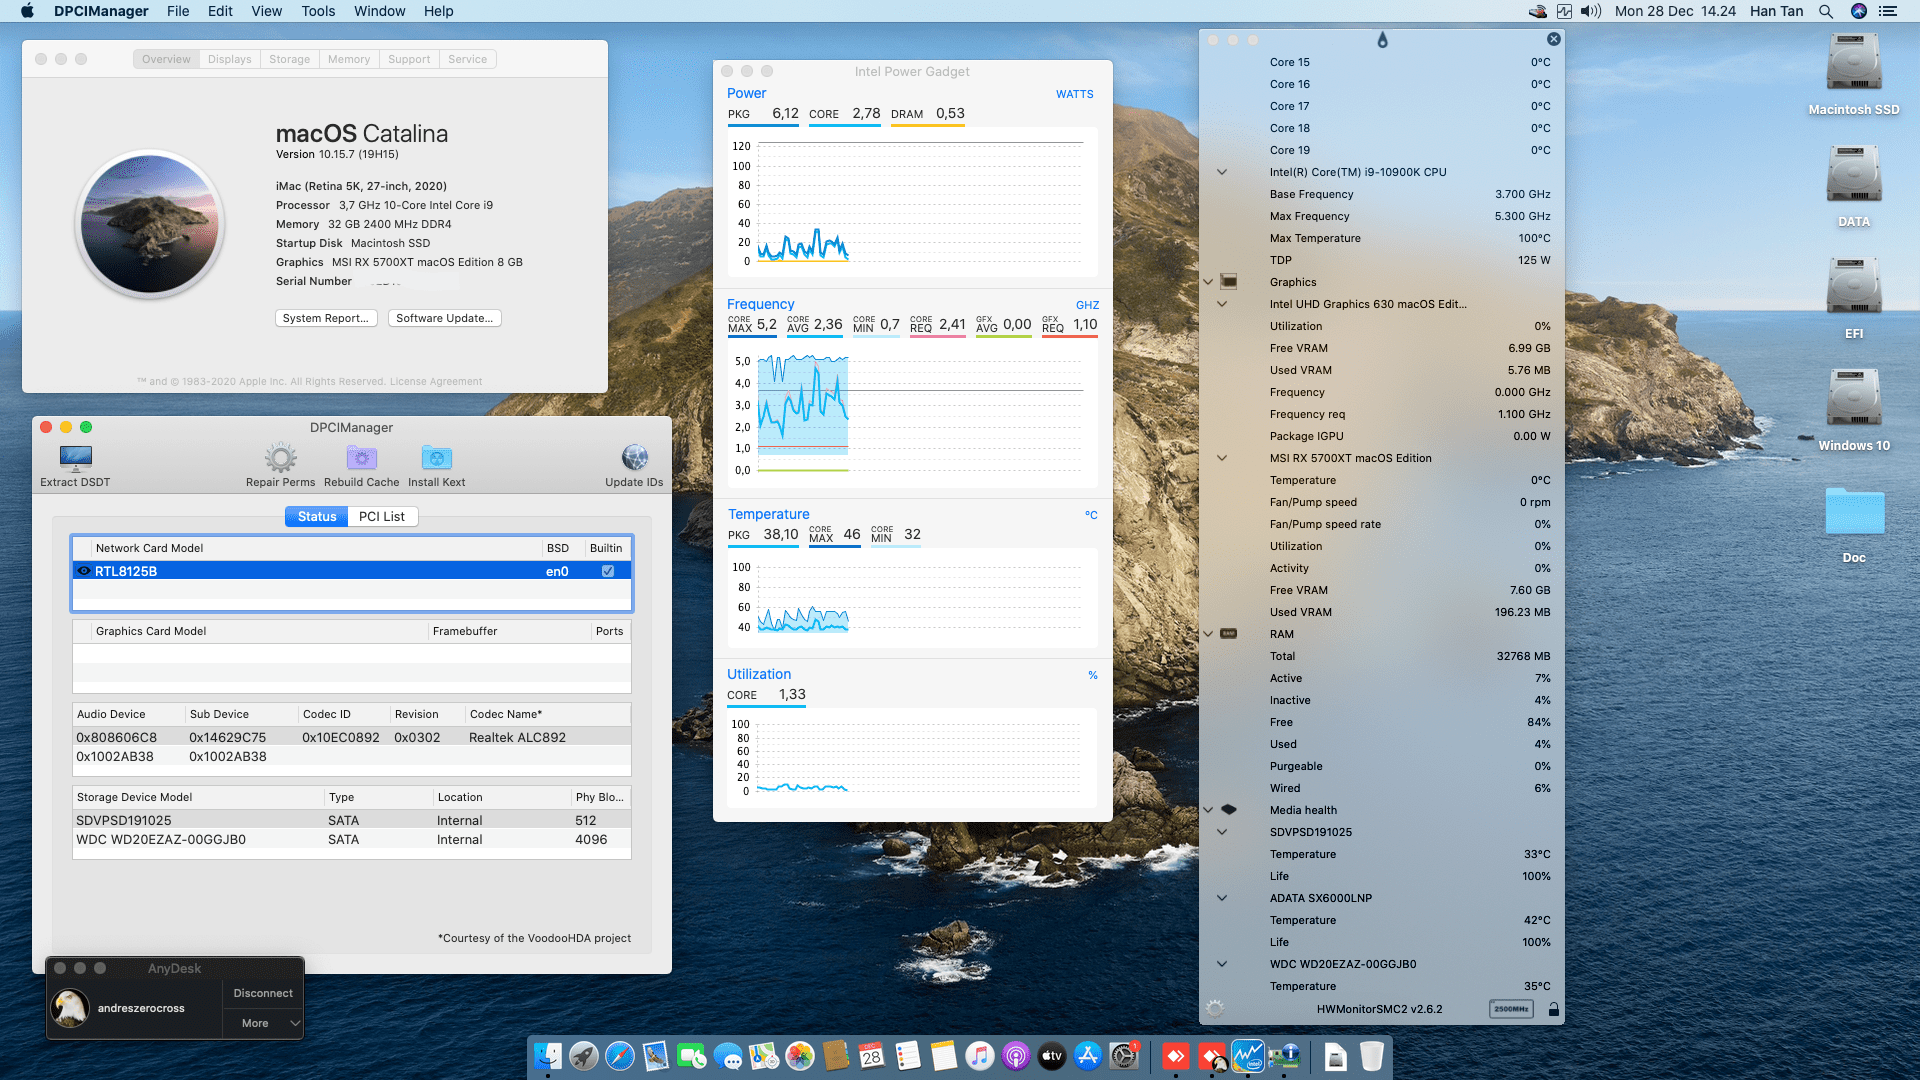
Task: Click Han Tan user name in menu bar
Action: pyautogui.click(x=1776, y=11)
